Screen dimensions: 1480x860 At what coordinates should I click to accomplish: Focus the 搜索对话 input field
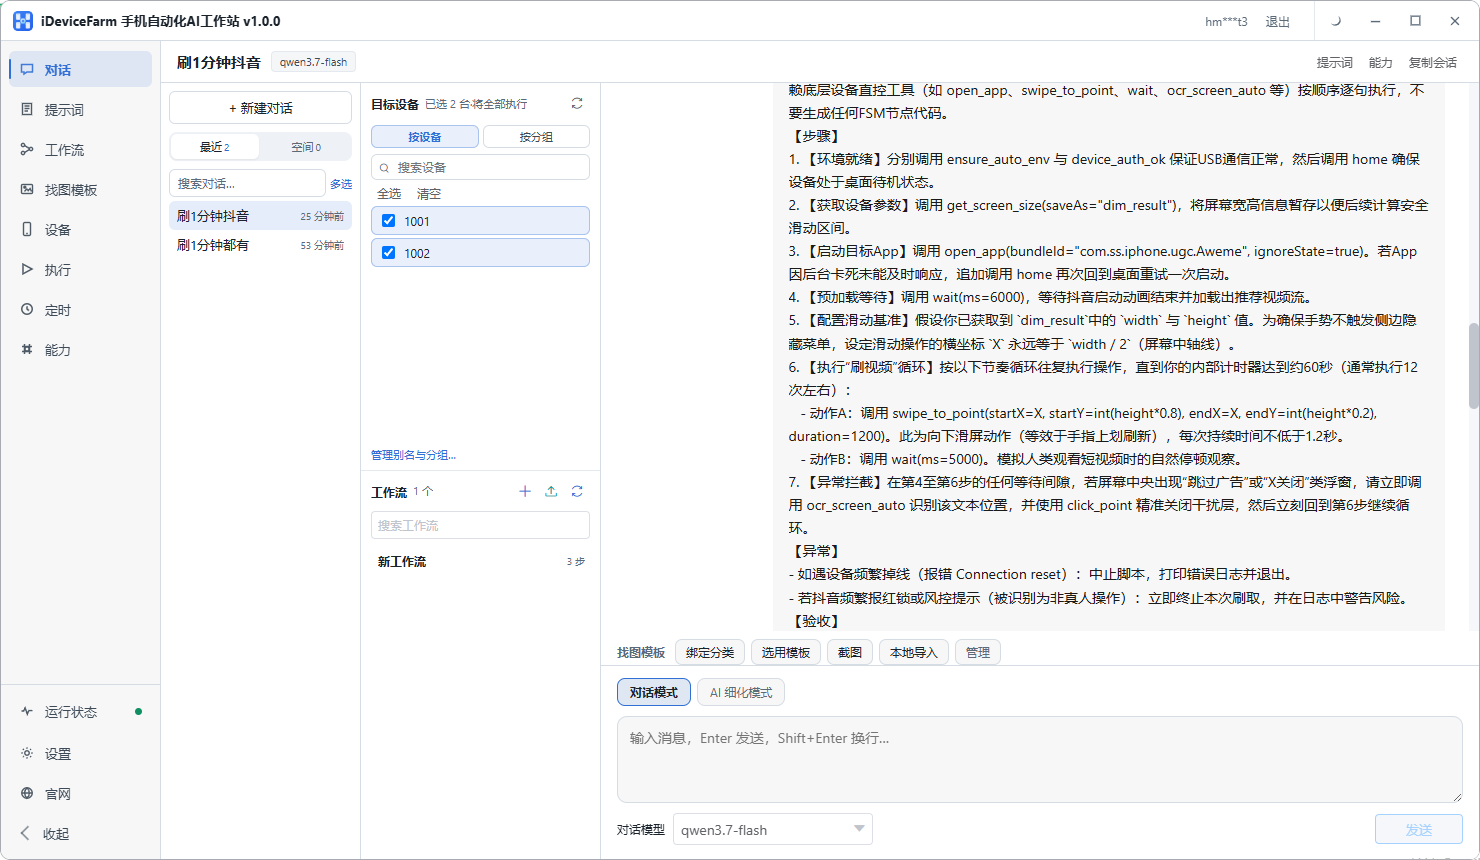click(x=247, y=183)
